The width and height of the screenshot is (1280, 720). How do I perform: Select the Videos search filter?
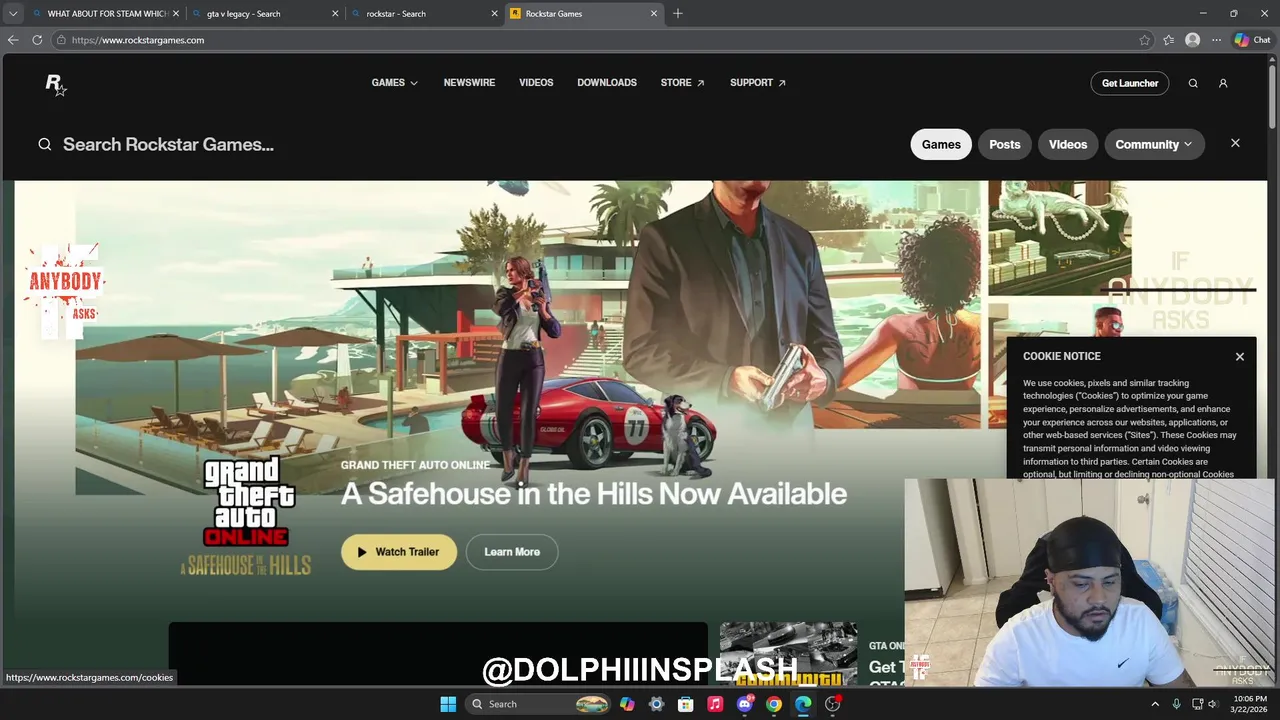point(1068,144)
